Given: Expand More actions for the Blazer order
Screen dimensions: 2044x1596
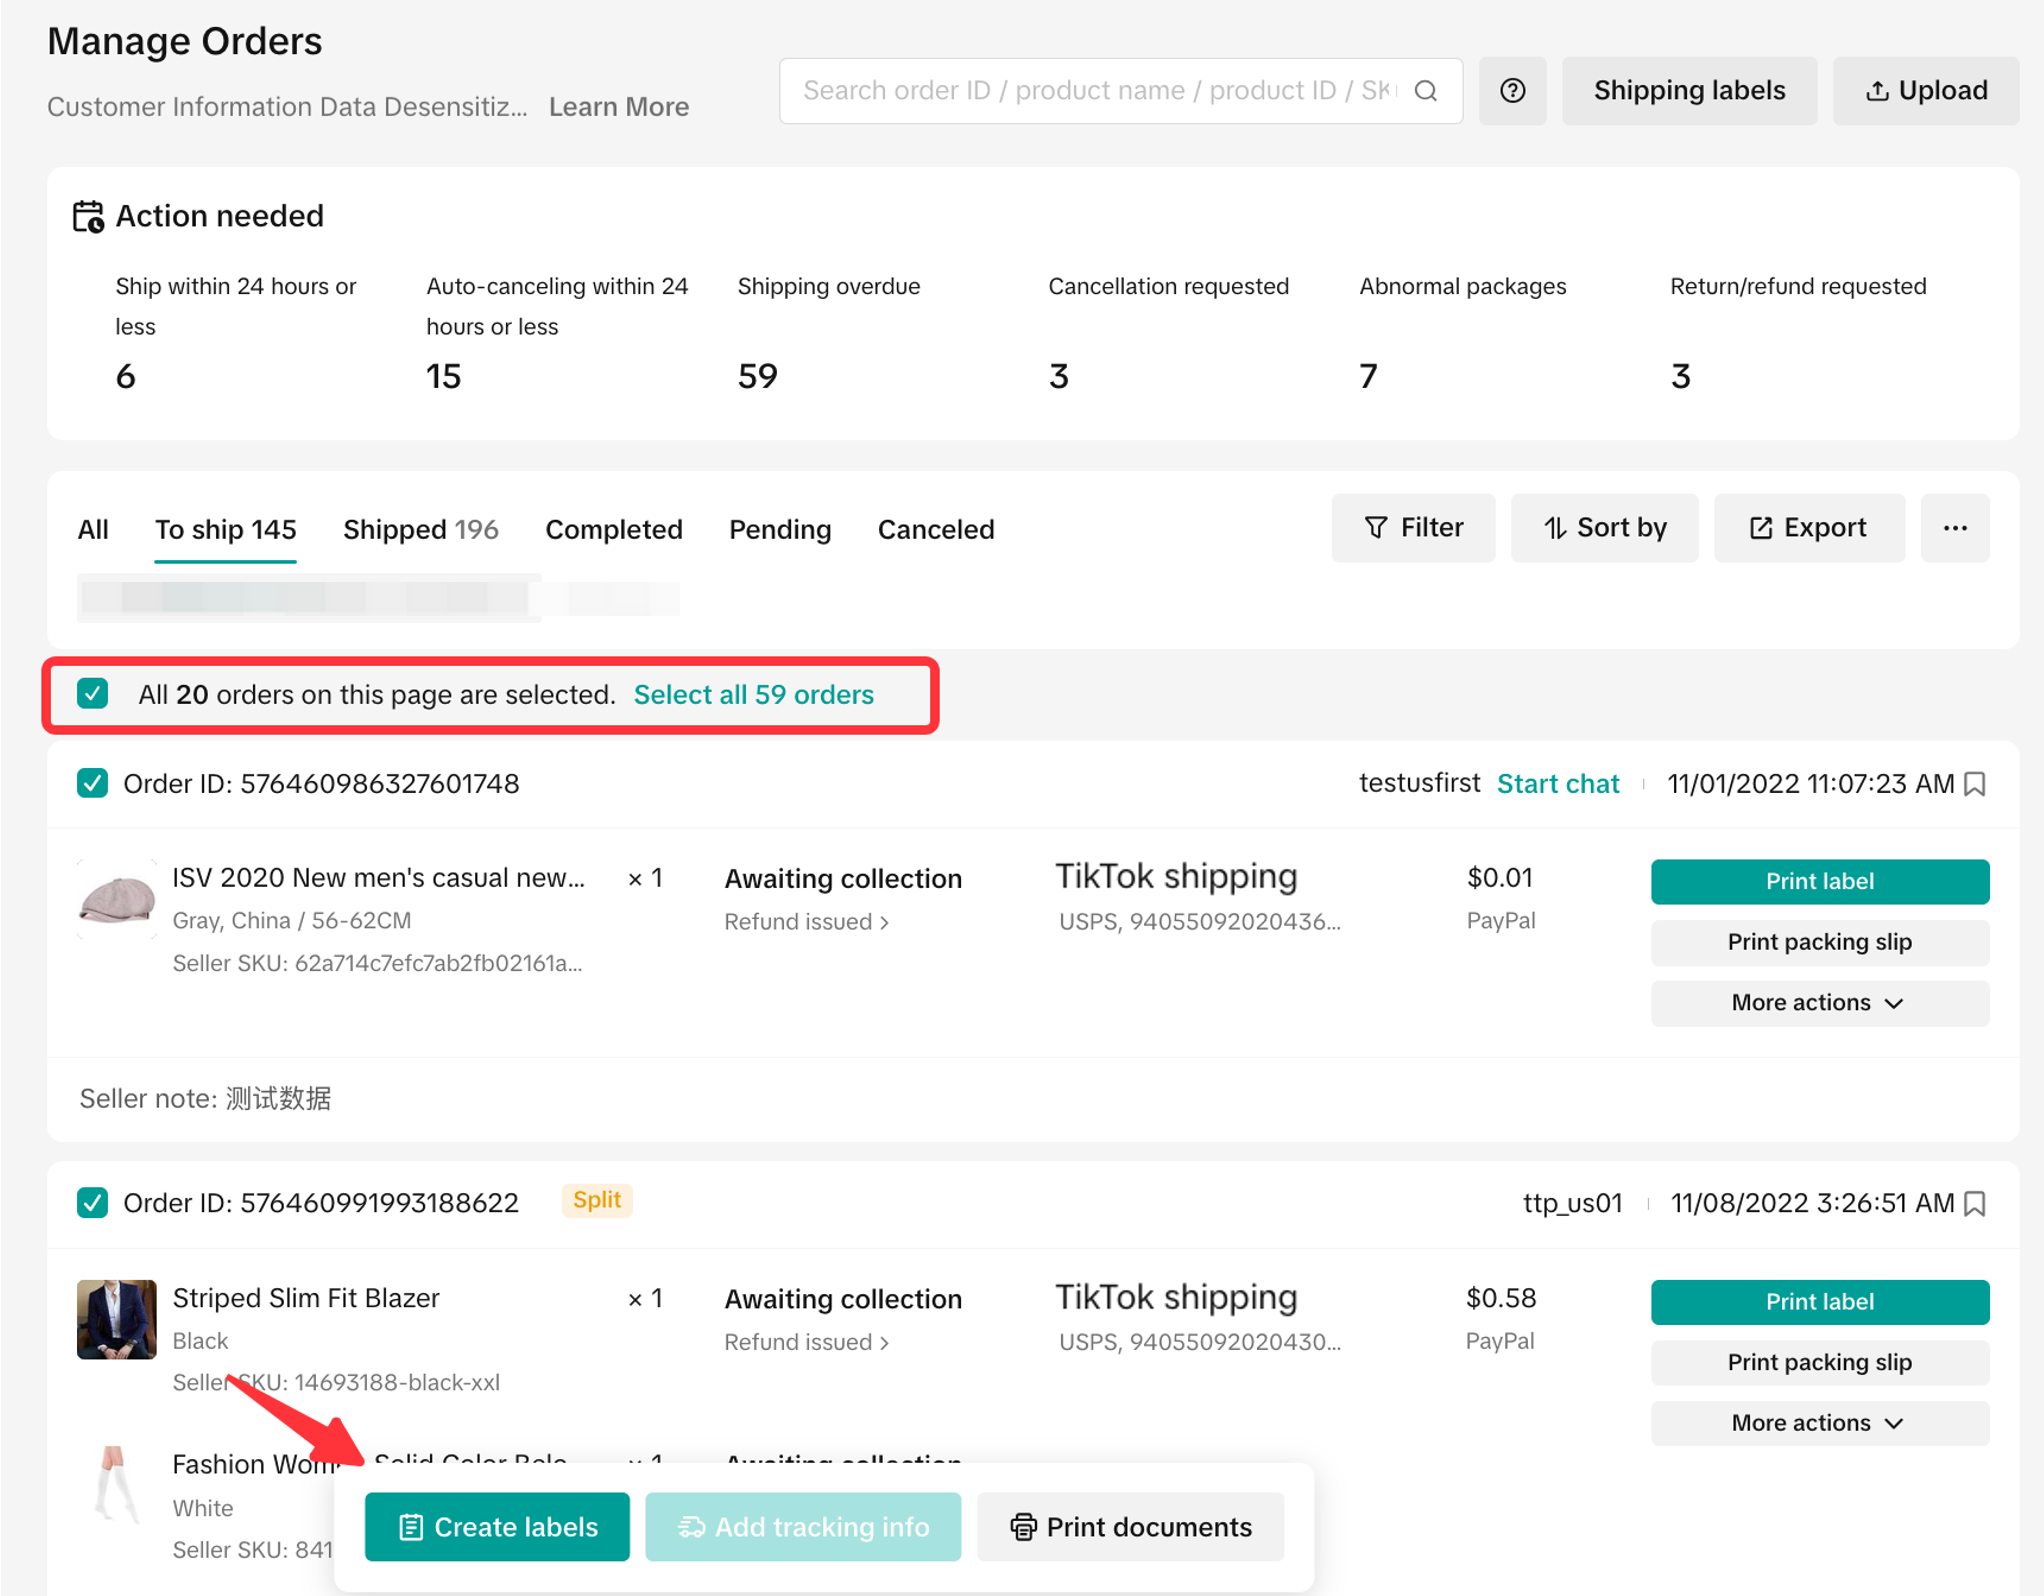Looking at the screenshot, I should pos(1818,1423).
